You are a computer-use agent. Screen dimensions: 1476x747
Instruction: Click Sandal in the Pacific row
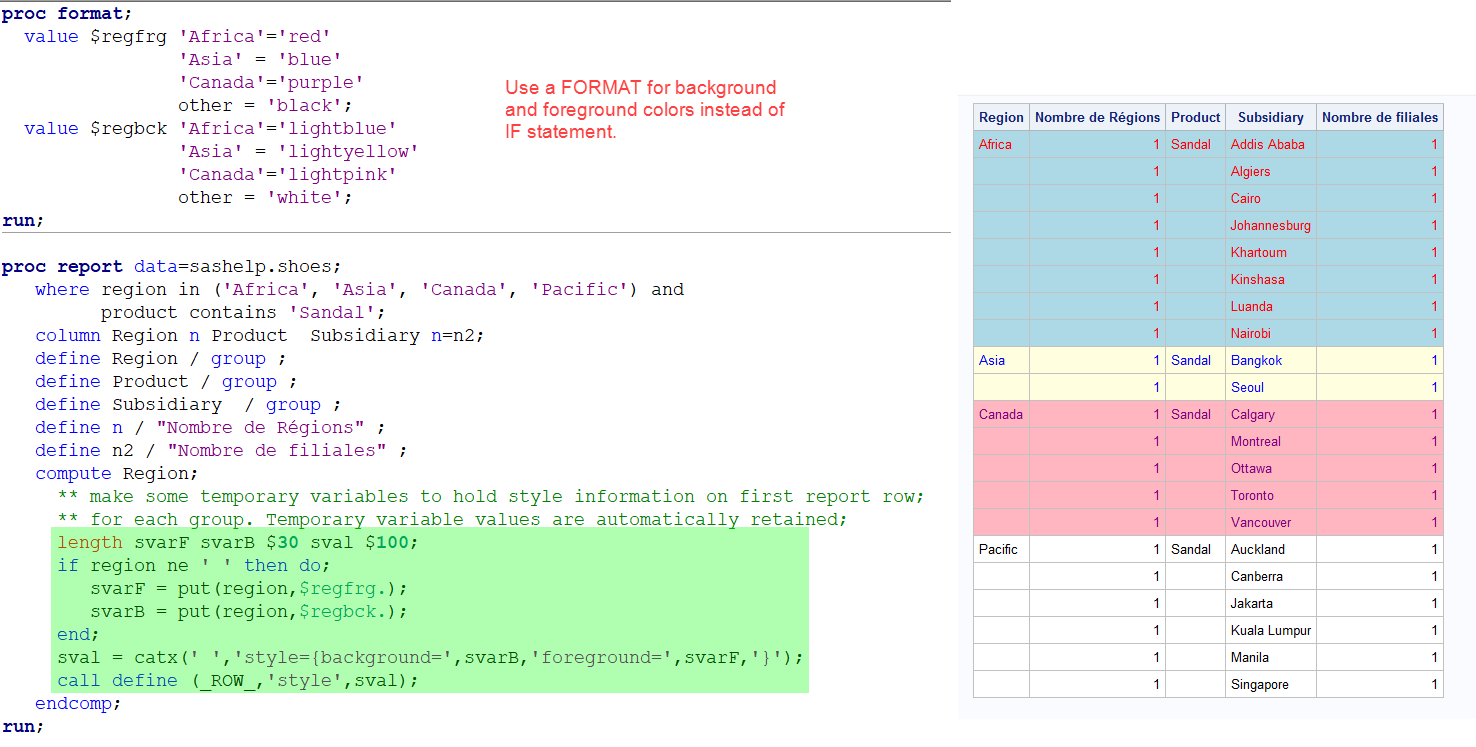coord(1190,549)
